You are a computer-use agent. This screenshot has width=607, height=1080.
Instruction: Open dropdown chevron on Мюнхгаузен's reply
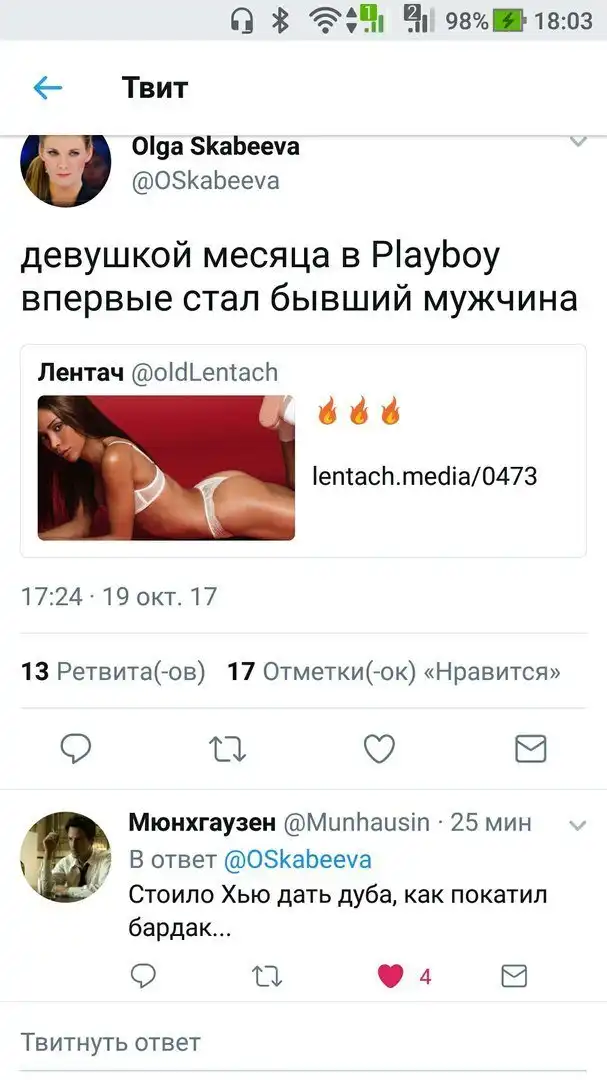[577, 825]
